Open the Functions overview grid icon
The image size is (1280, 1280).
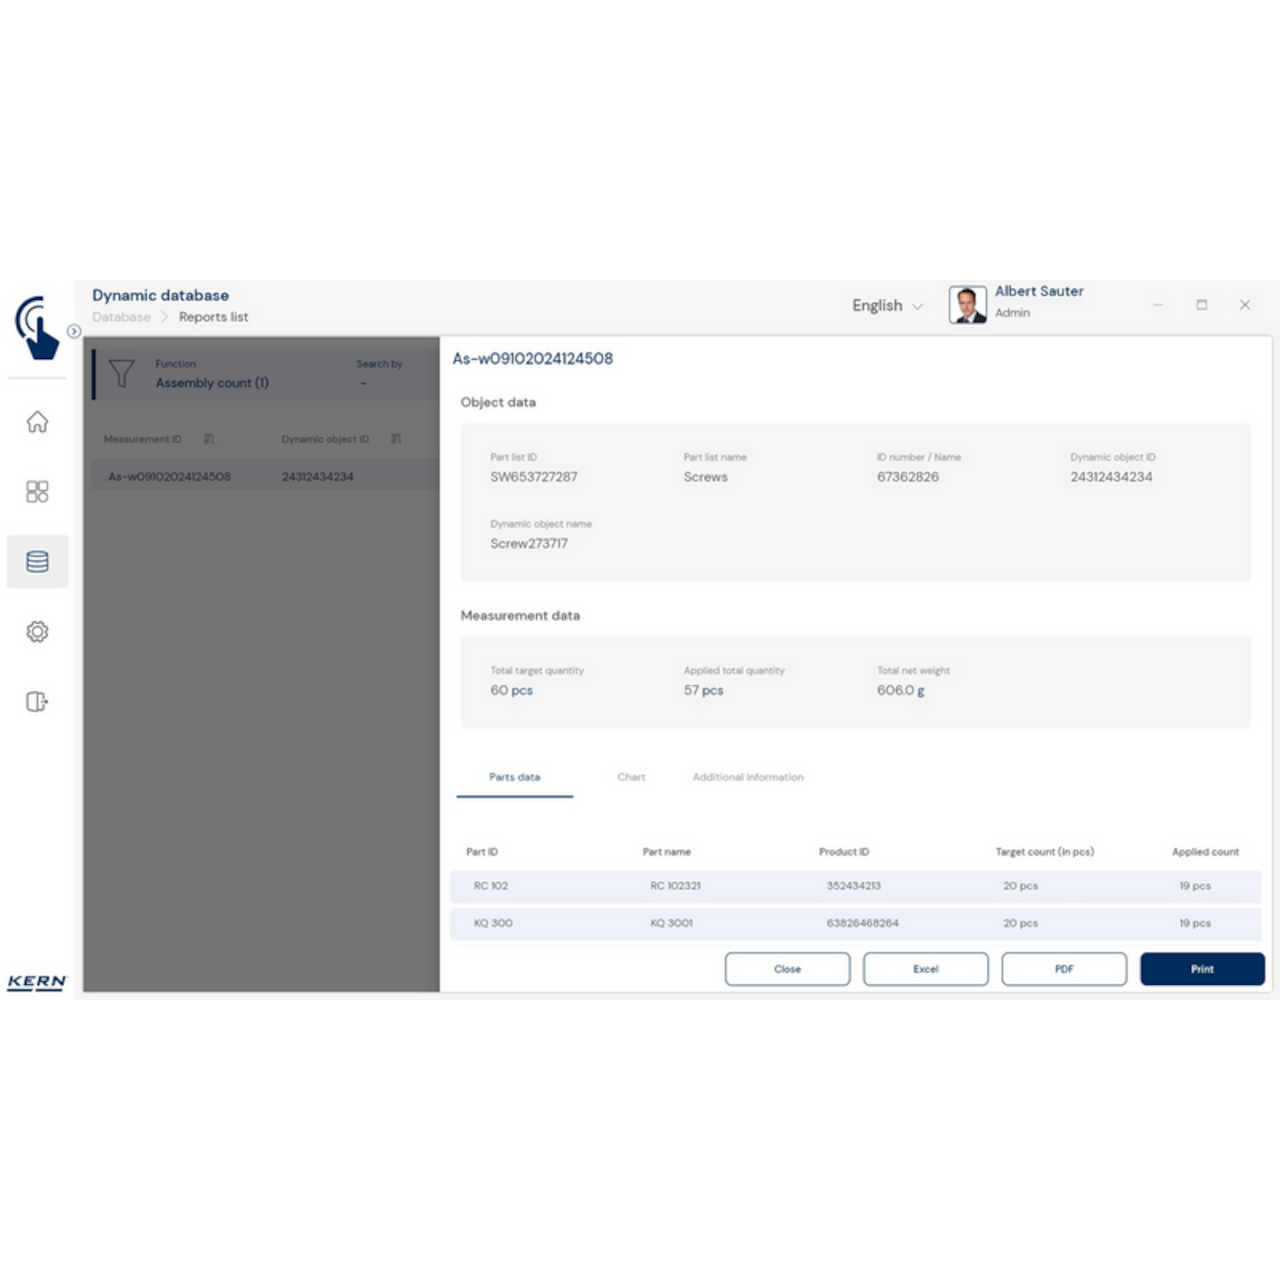(x=37, y=492)
